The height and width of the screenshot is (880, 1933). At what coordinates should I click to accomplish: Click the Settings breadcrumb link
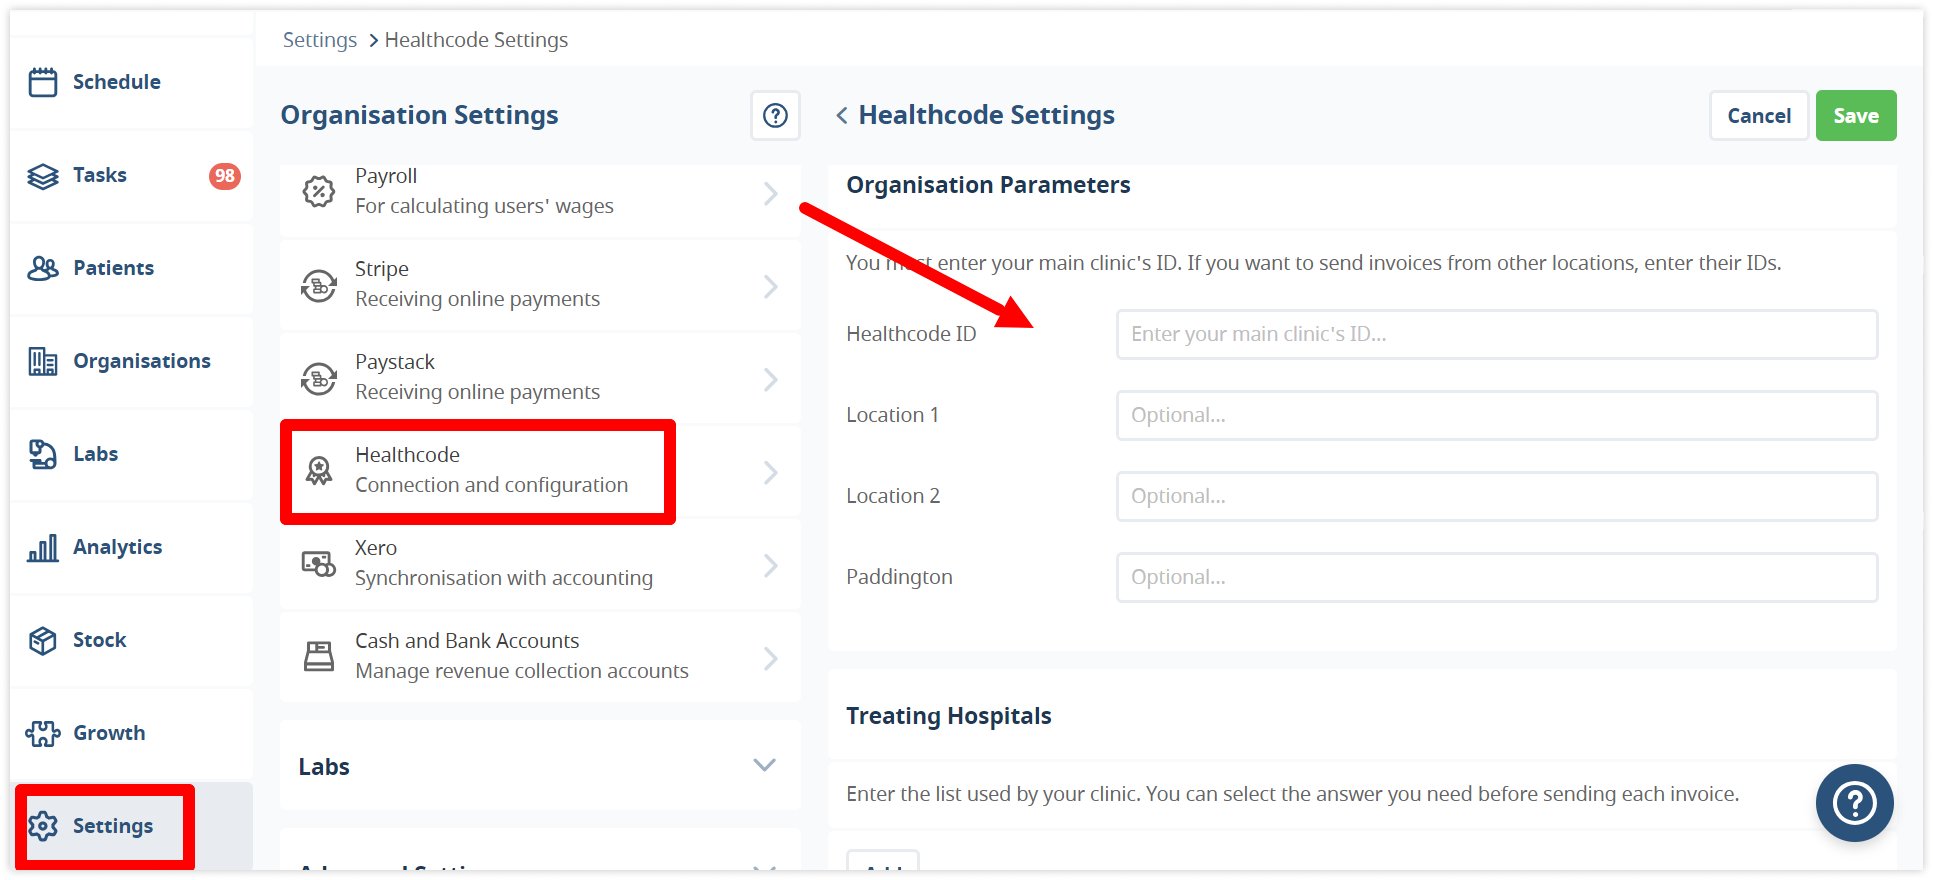click(x=319, y=40)
